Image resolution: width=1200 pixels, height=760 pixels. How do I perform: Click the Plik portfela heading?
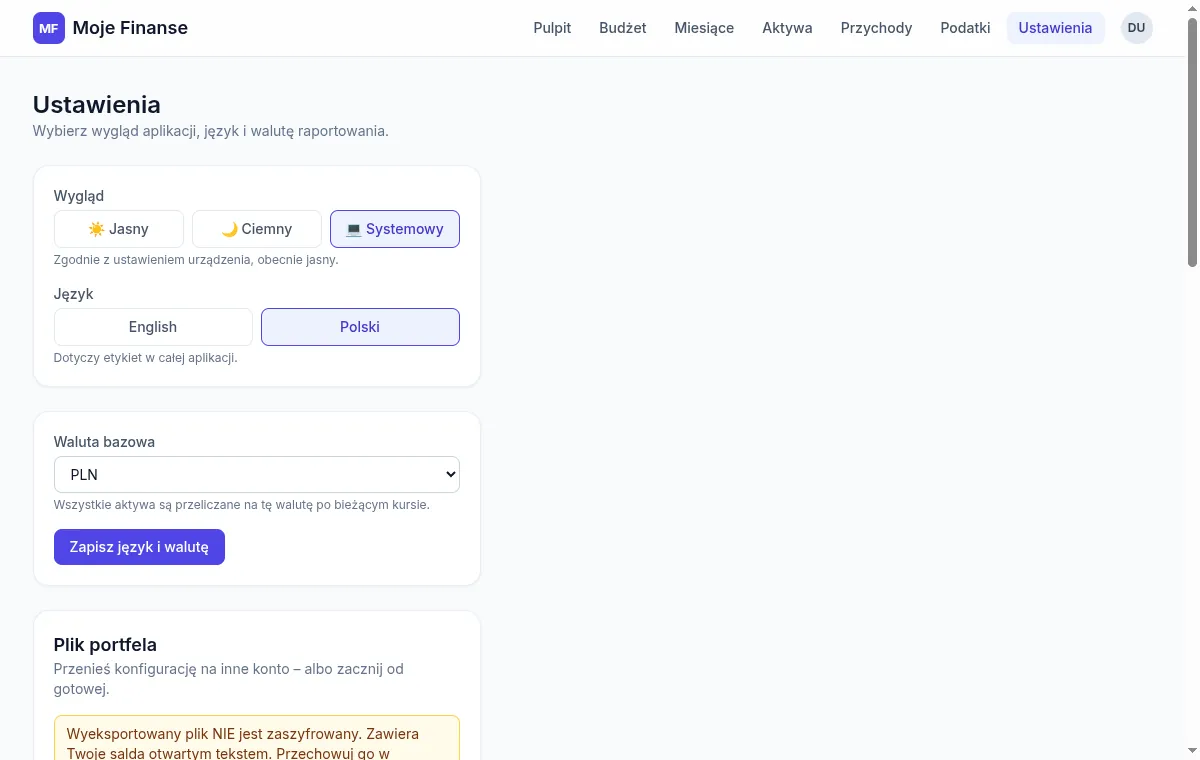[105, 645]
